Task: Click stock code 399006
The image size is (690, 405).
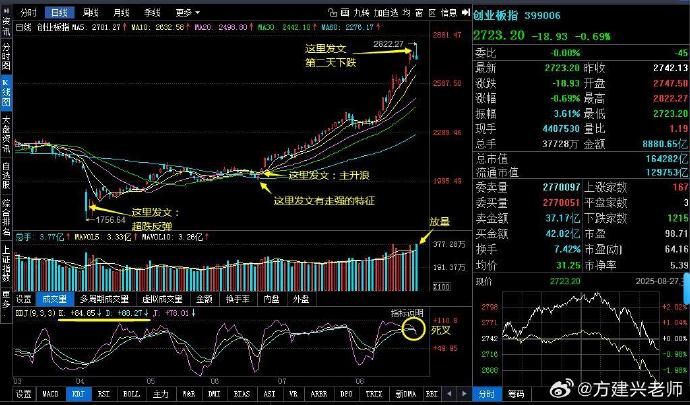Action: click(x=543, y=16)
